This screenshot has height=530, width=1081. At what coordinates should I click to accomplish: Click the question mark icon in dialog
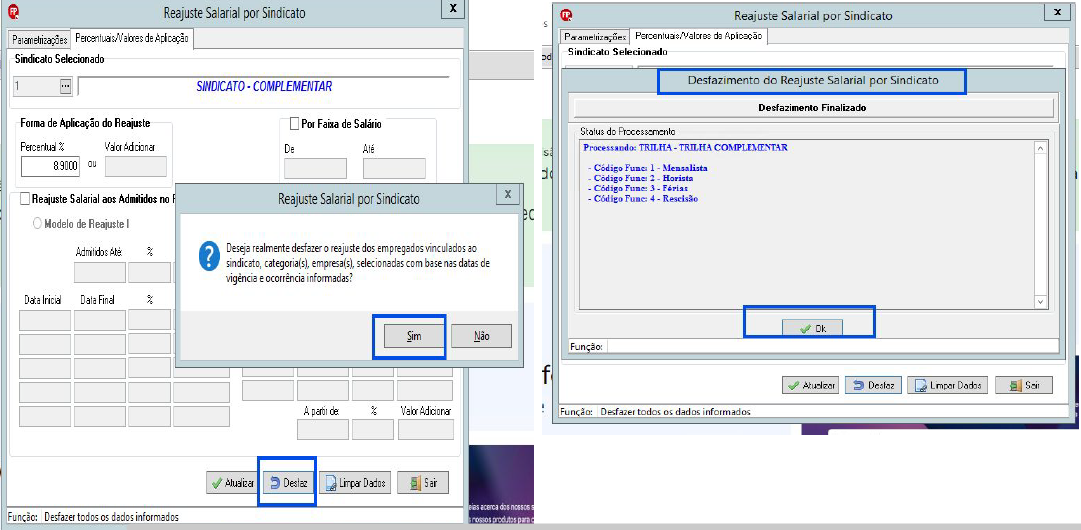point(209,256)
